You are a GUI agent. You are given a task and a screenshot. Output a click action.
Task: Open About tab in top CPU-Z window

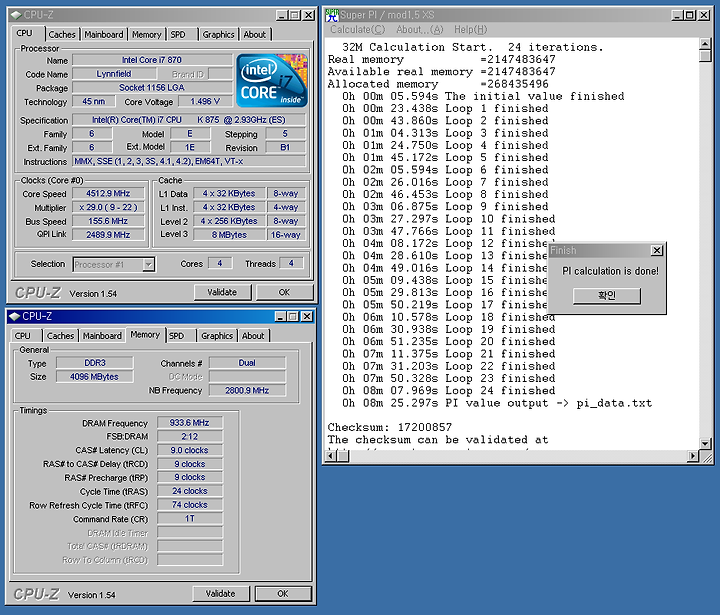tap(254, 34)
